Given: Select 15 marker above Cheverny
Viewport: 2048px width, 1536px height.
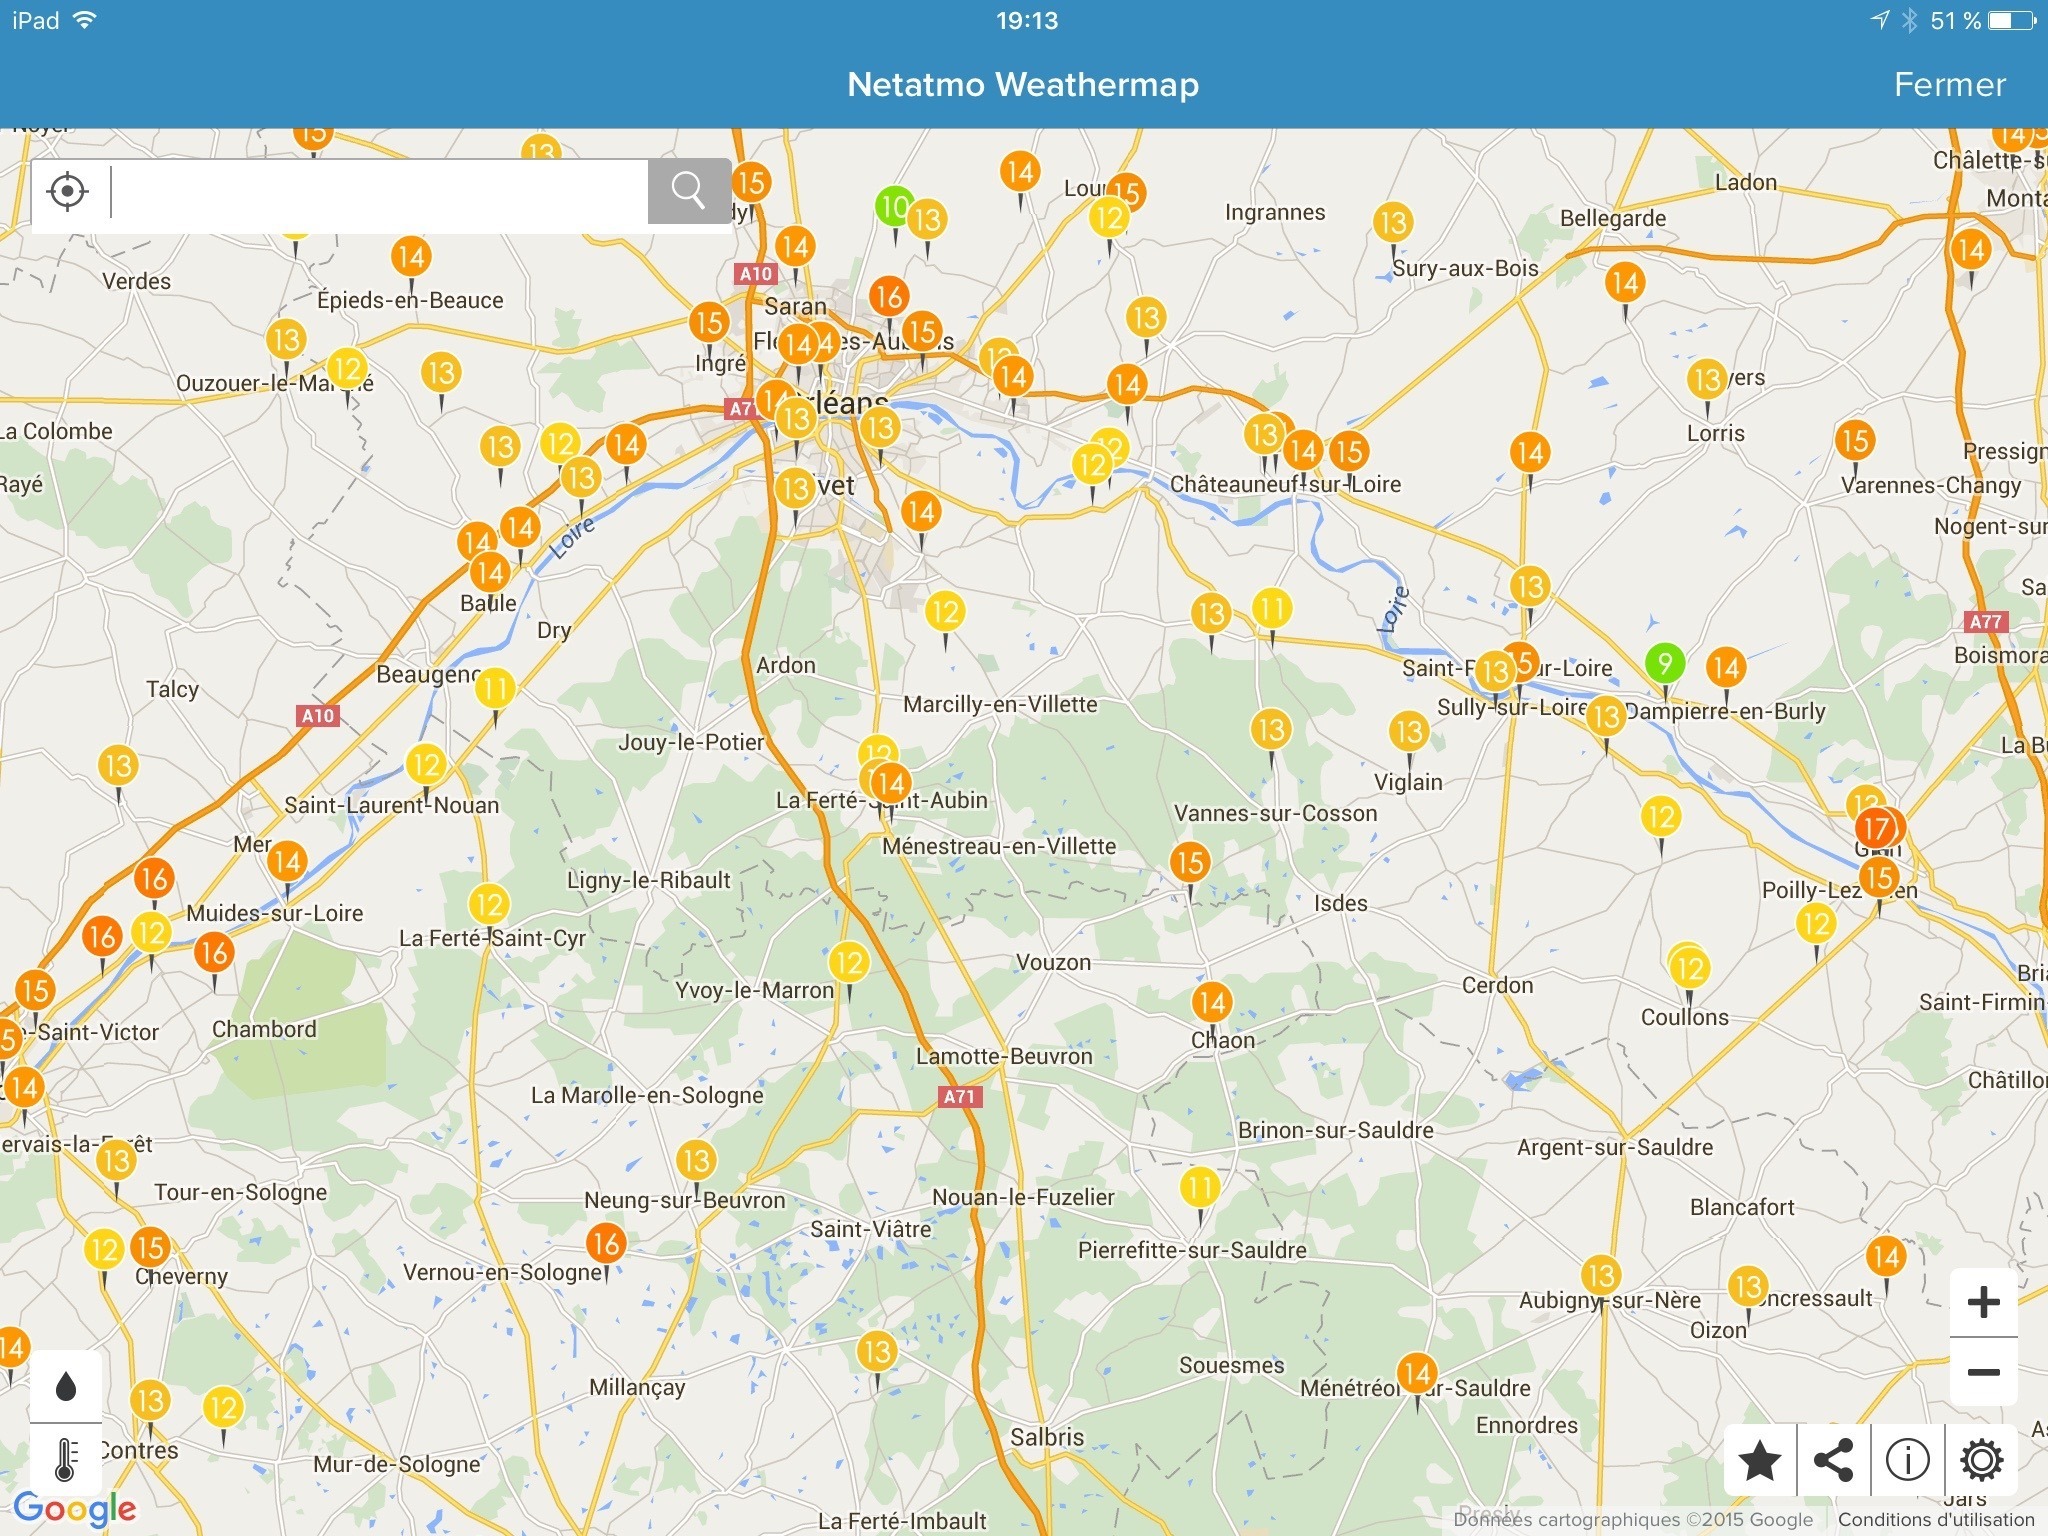Looking at the screenshot, I should pyautogui.click(x=150, y=1247).
